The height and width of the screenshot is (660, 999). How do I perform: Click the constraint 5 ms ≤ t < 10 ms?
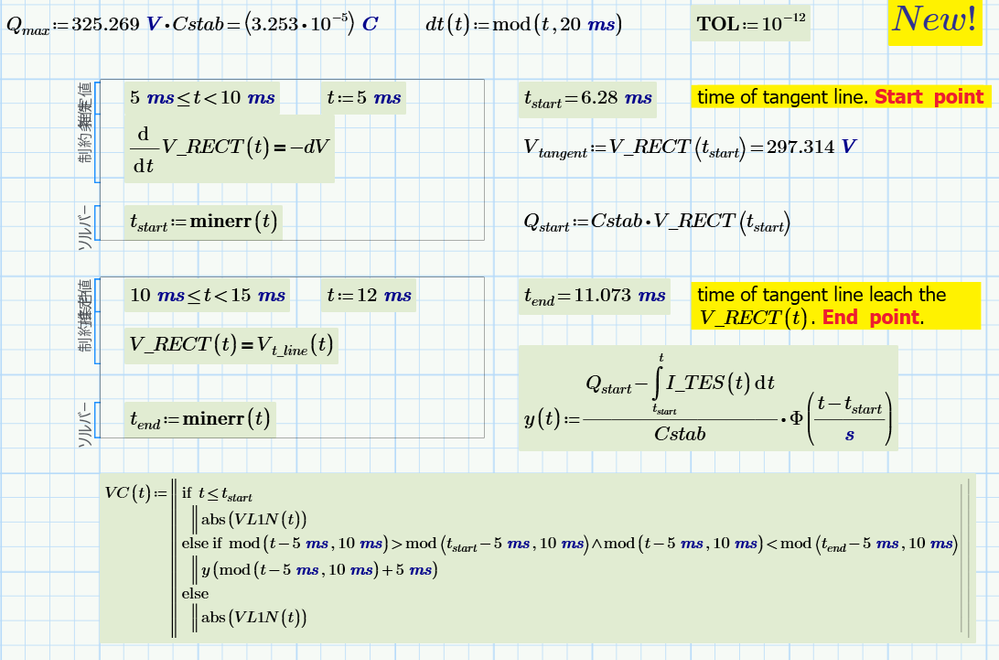pyautogui.click(x=203, y=98)
